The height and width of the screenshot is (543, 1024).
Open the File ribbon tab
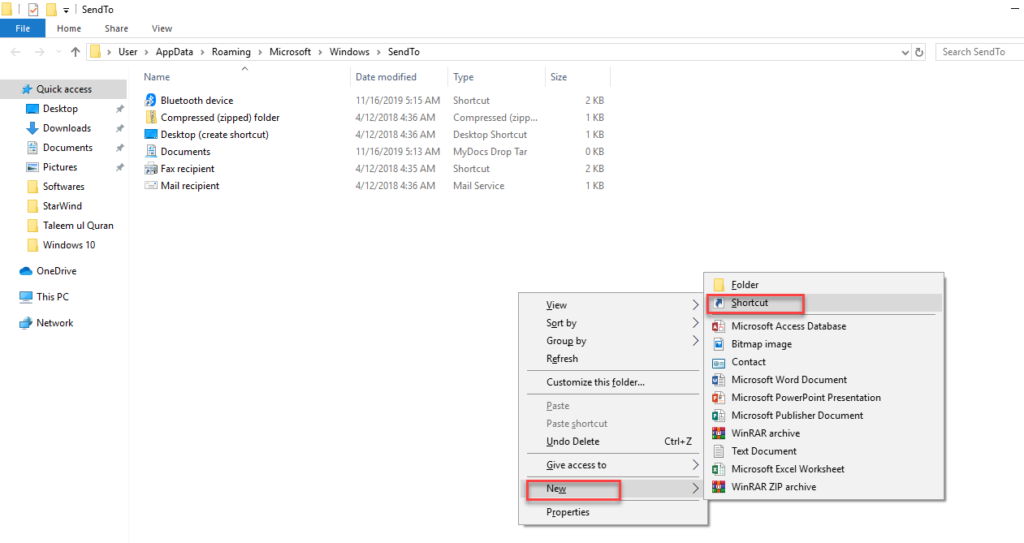click(x=22, y=29)
